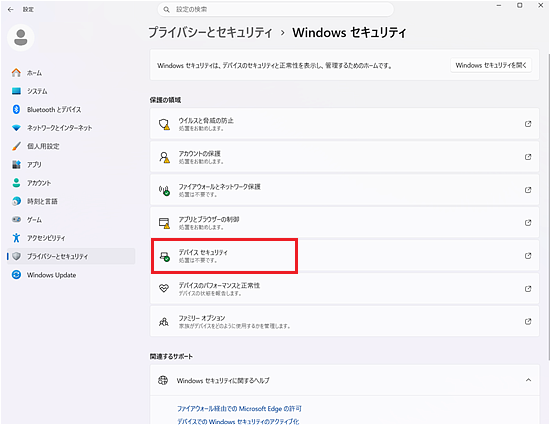550x425 pixels.
Task: Click the アプリとブラウザーの制御 window icon
Action: [x=164, y=223]
